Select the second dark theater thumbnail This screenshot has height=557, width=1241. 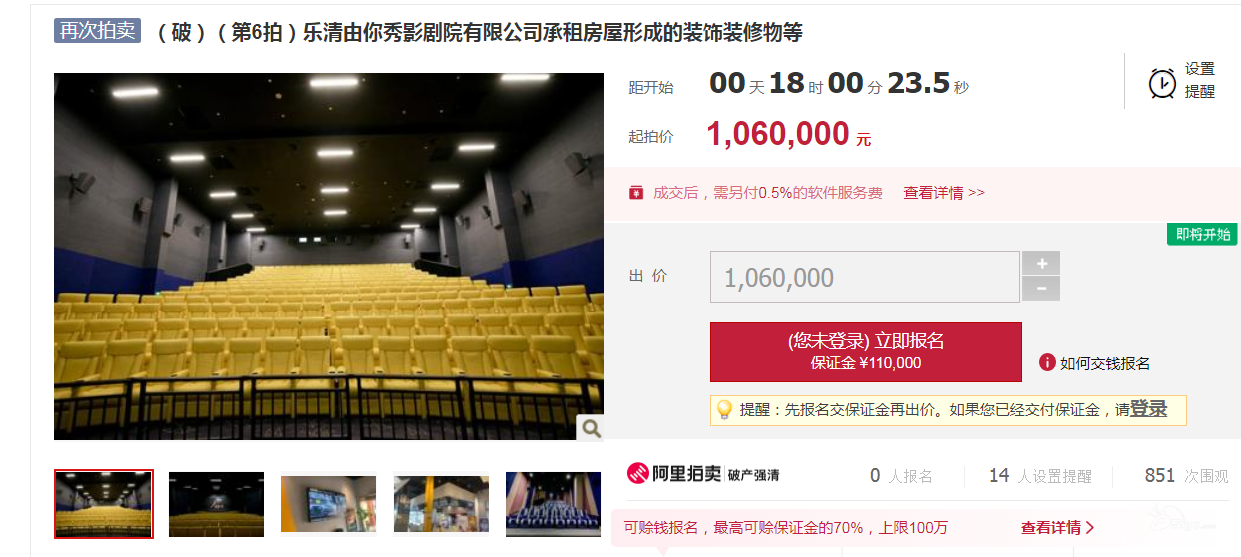[216, 504]
